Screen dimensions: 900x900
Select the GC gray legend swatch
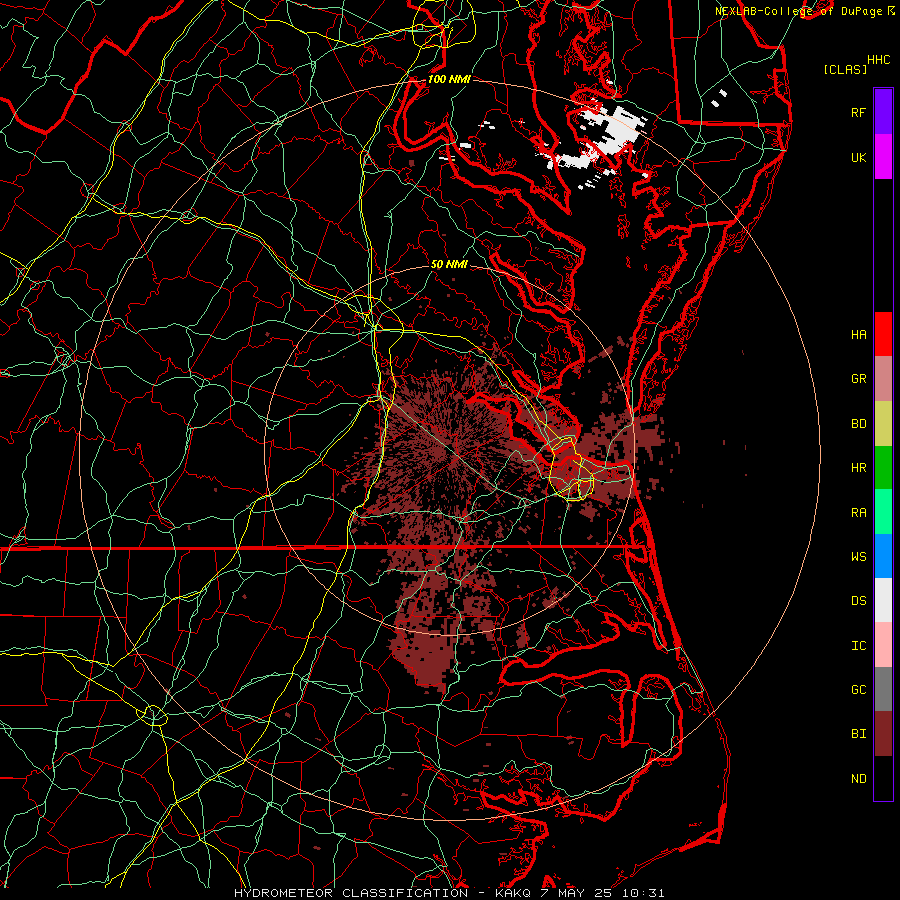[883, 689]
